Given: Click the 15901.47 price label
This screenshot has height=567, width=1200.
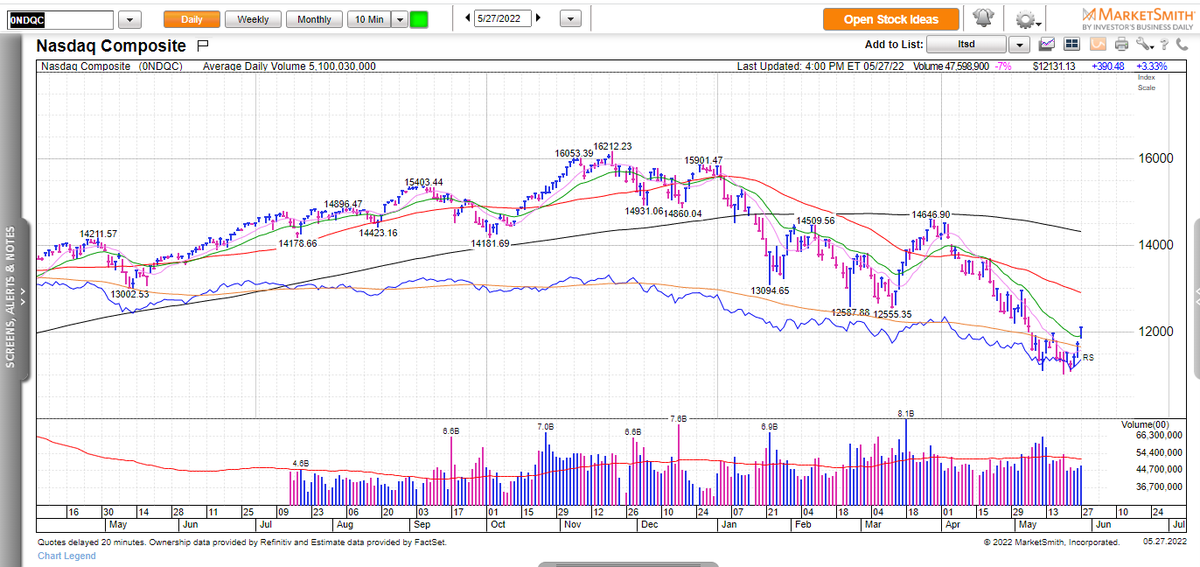Looking at the screenshot, I should [703, 160].
